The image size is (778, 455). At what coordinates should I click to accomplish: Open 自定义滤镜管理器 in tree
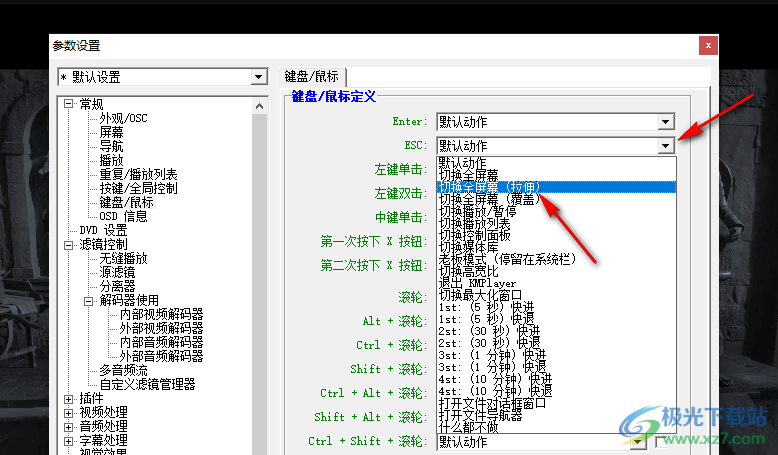click(147, 384)
